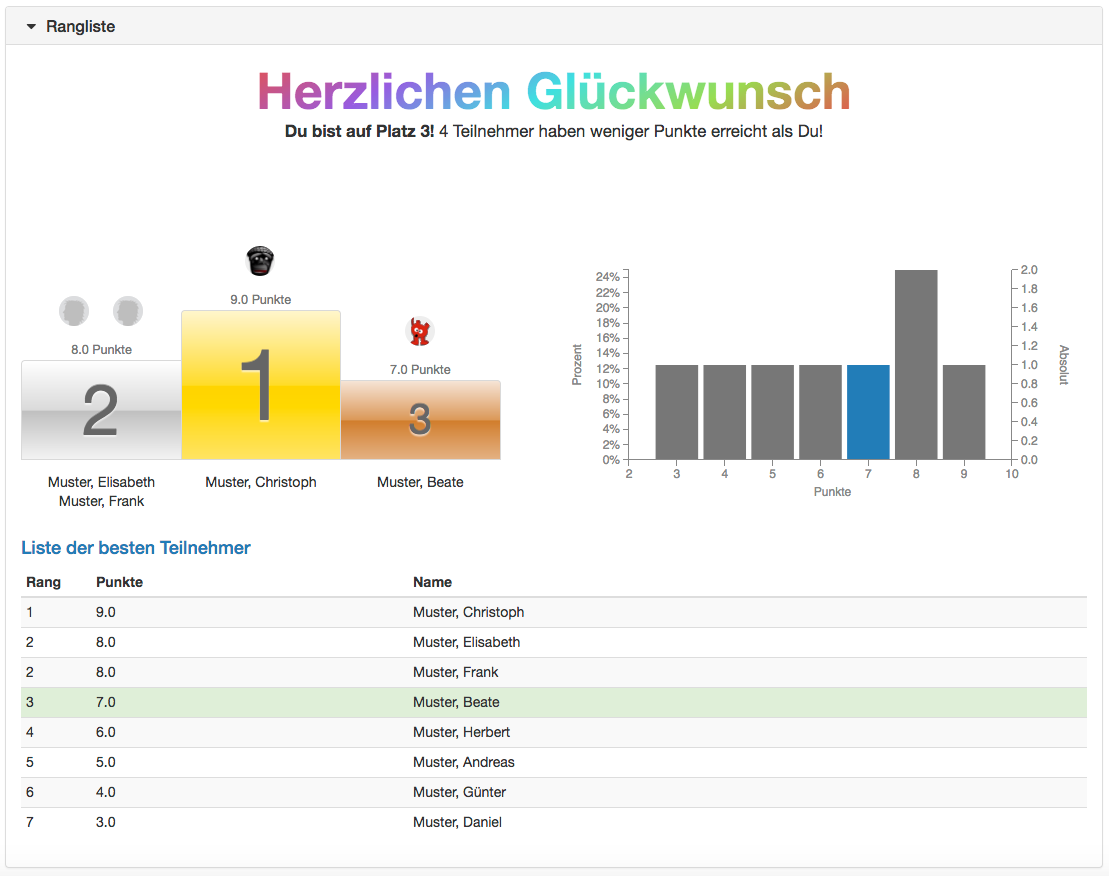Click the bronze third place podium block
This screenshot has width=1109, height=876.
[420, 420]
